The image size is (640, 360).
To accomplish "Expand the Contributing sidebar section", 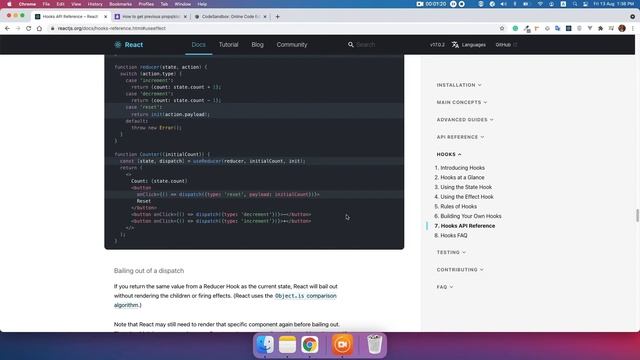I will coord(460,269).
